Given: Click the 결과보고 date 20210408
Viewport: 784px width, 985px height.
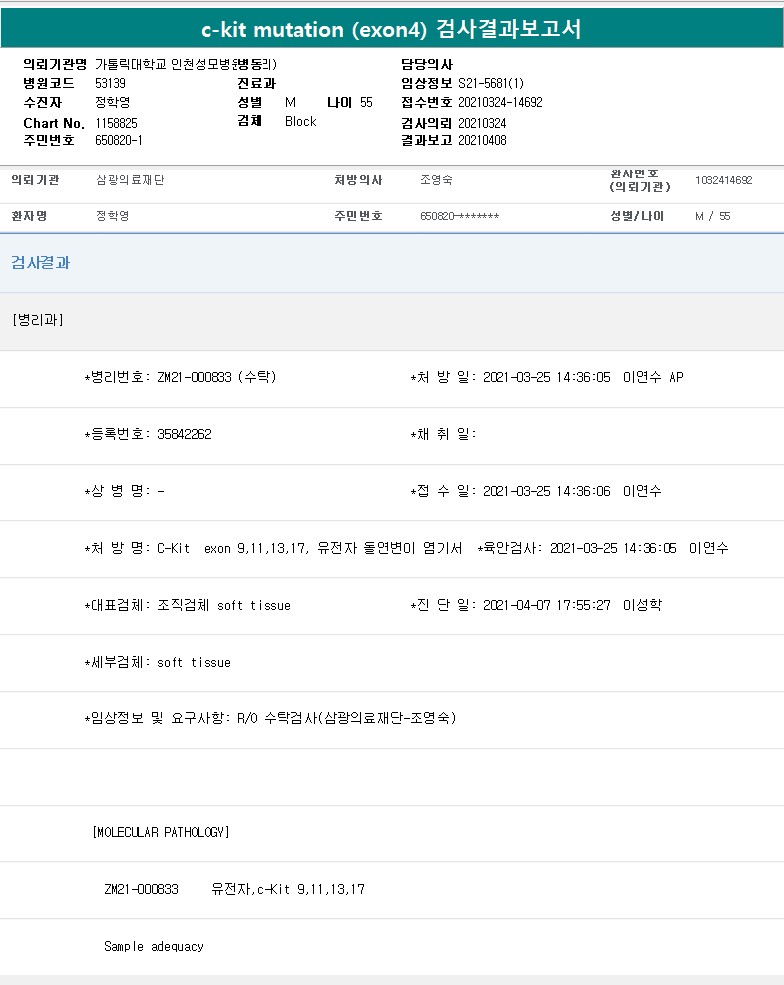Looking at the screenshot, I should click(x=482, y=140).
